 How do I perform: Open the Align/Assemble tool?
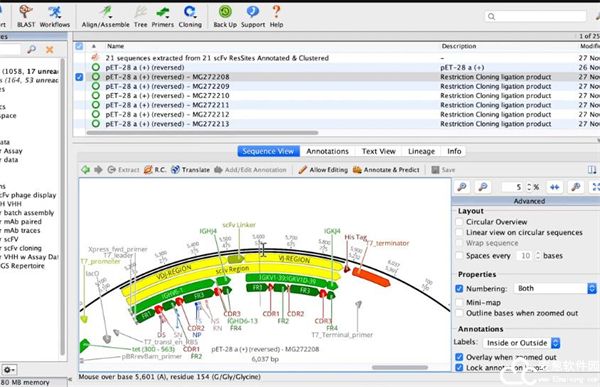(x=106, y=16)
